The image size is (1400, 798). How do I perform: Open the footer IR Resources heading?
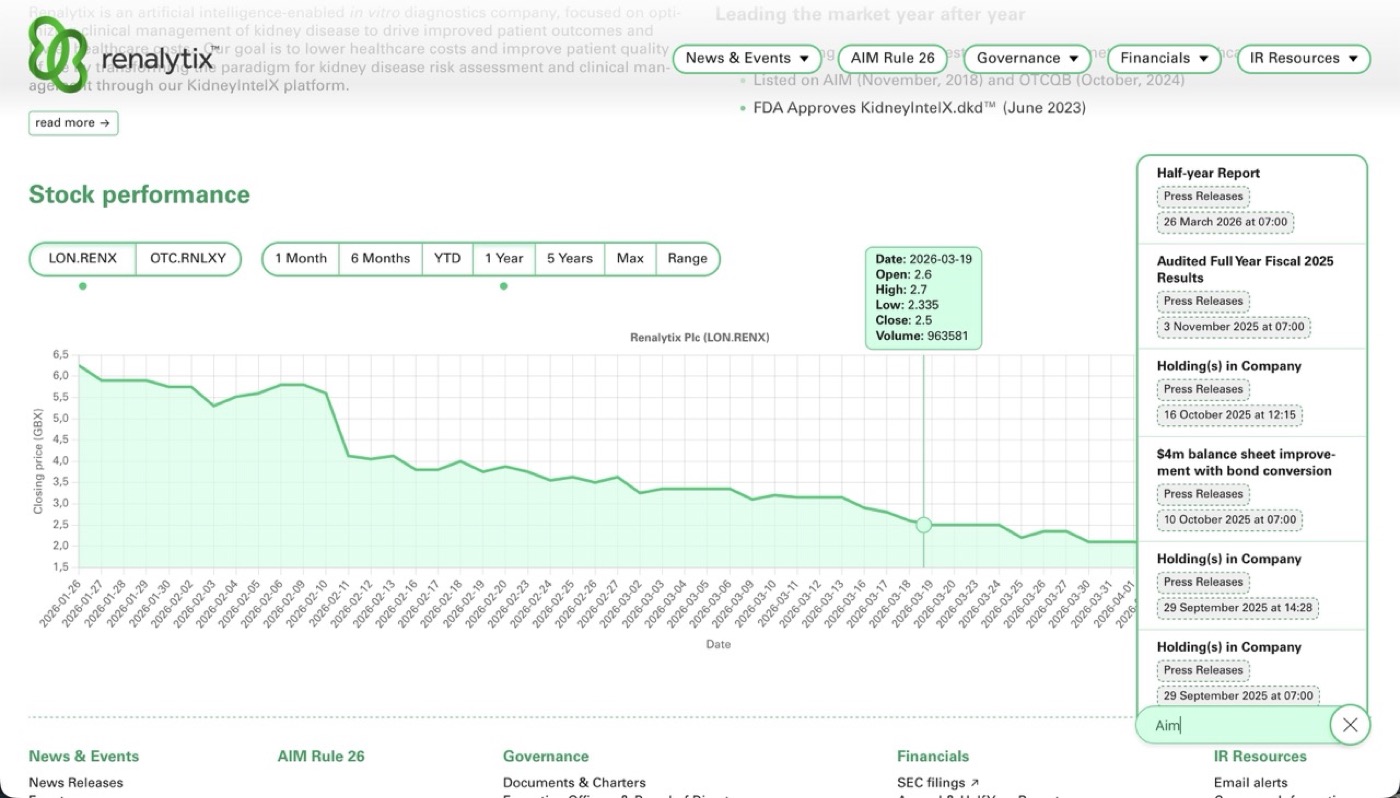click(1260, 756)
